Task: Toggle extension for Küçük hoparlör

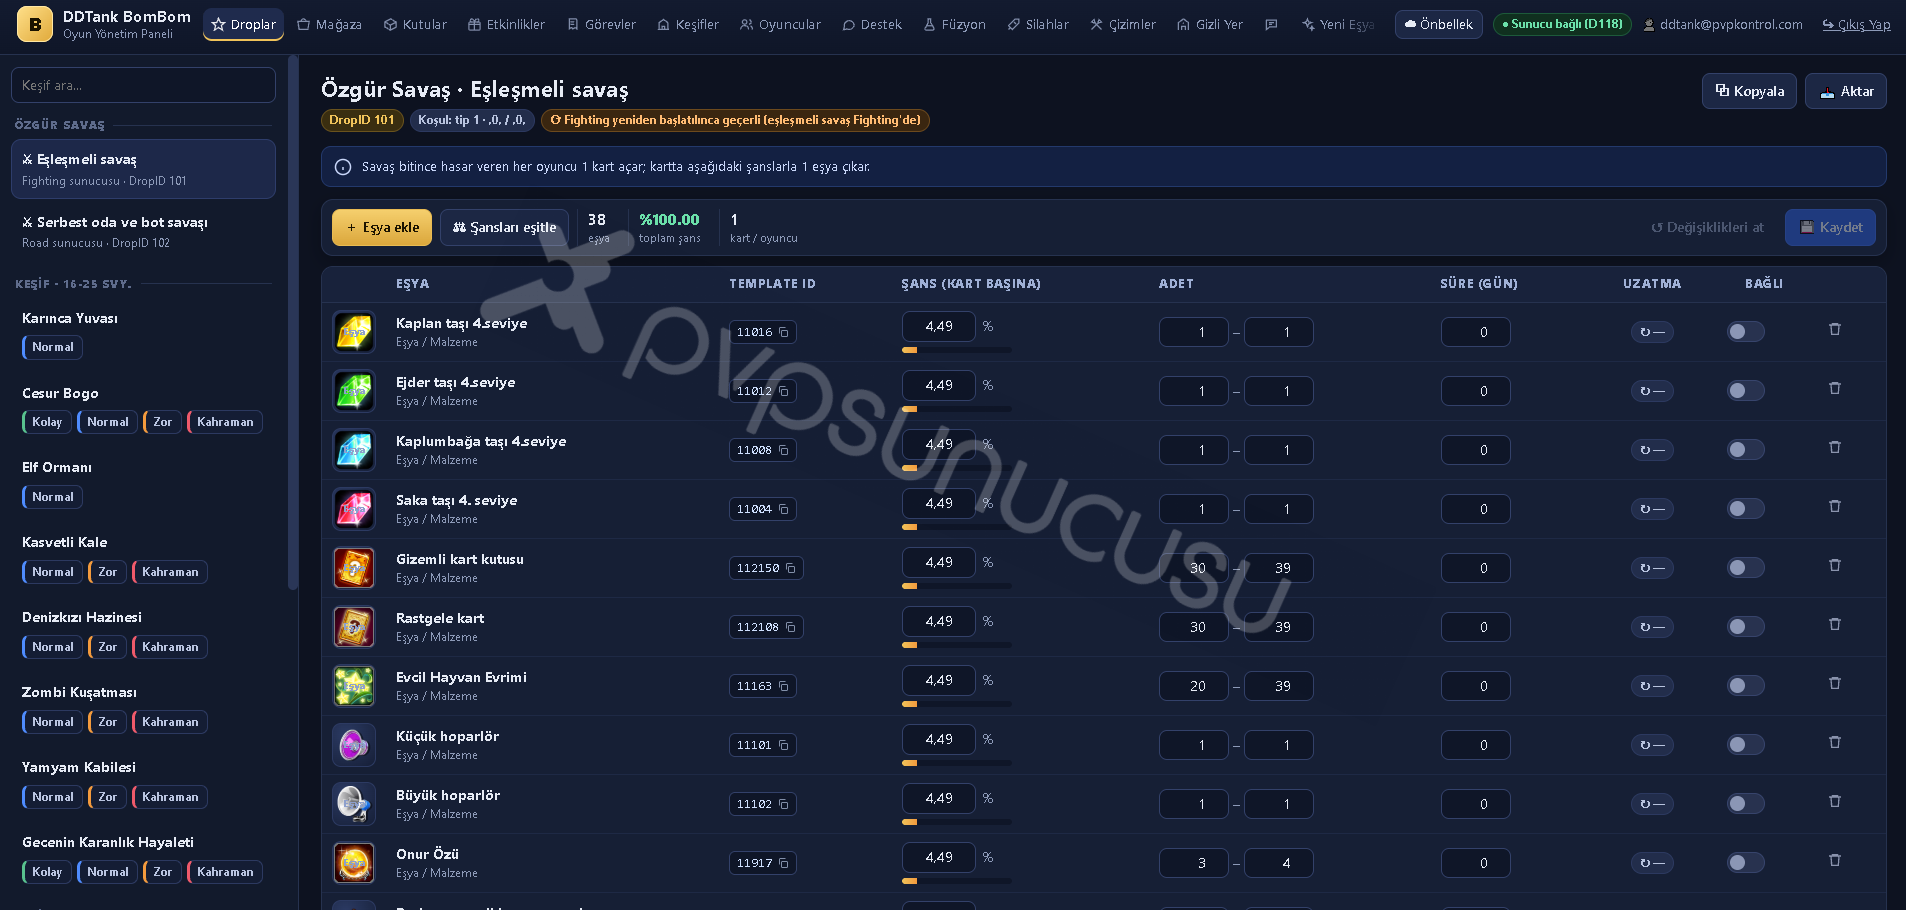Action: (x=1652, y=745)
